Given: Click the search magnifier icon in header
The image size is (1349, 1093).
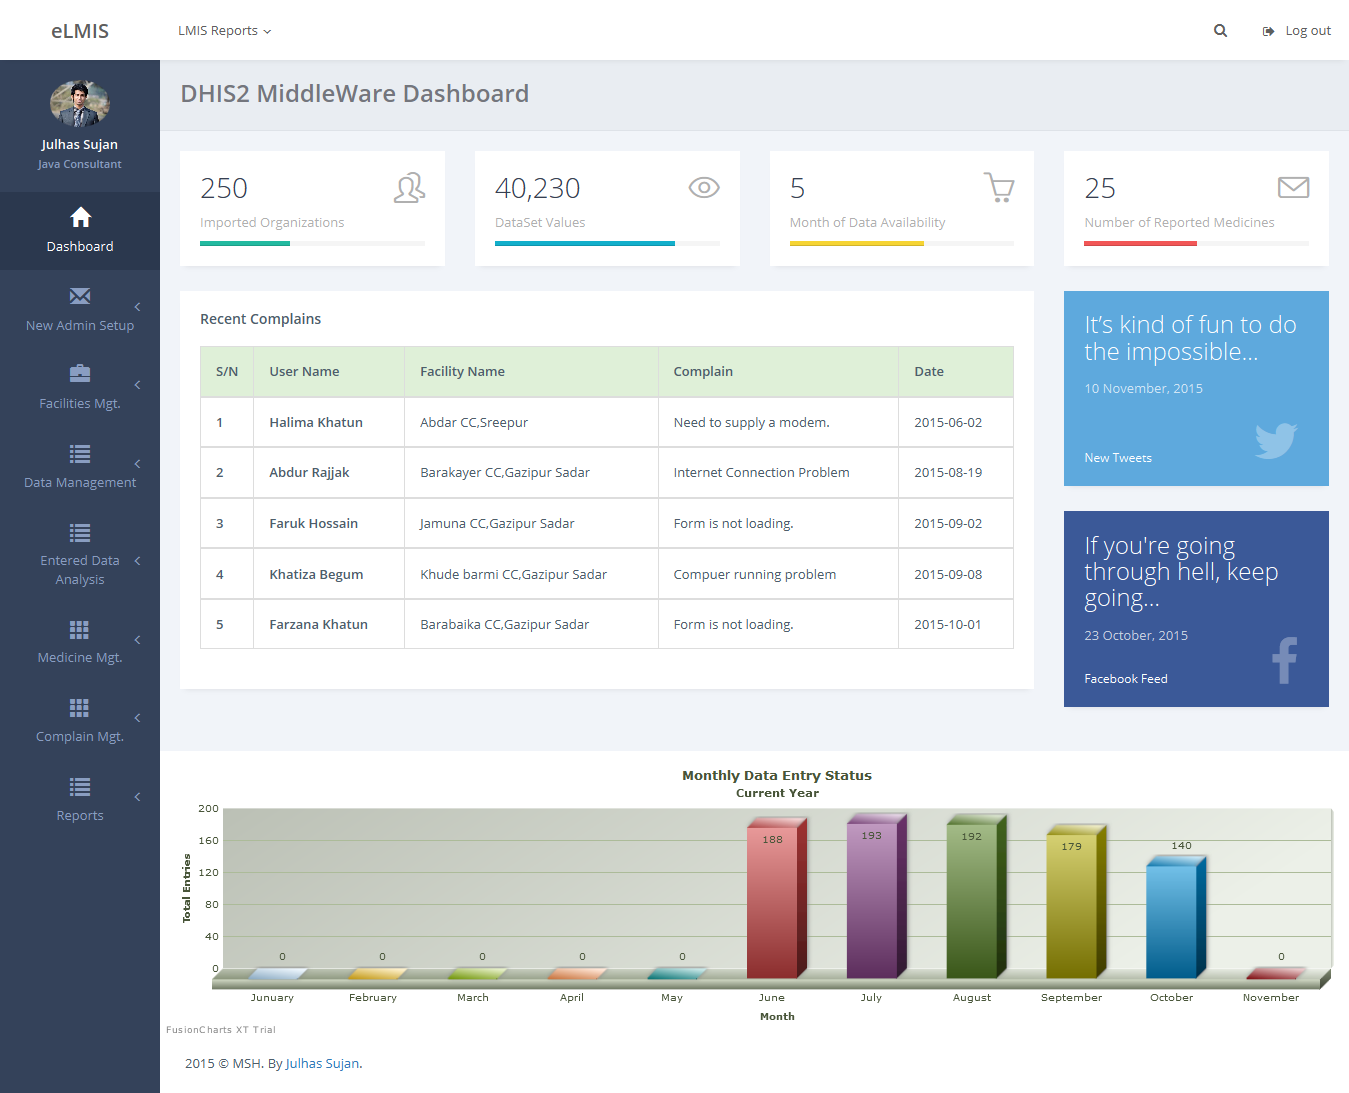Looking at the screenshot, I should pos(1220,31).
